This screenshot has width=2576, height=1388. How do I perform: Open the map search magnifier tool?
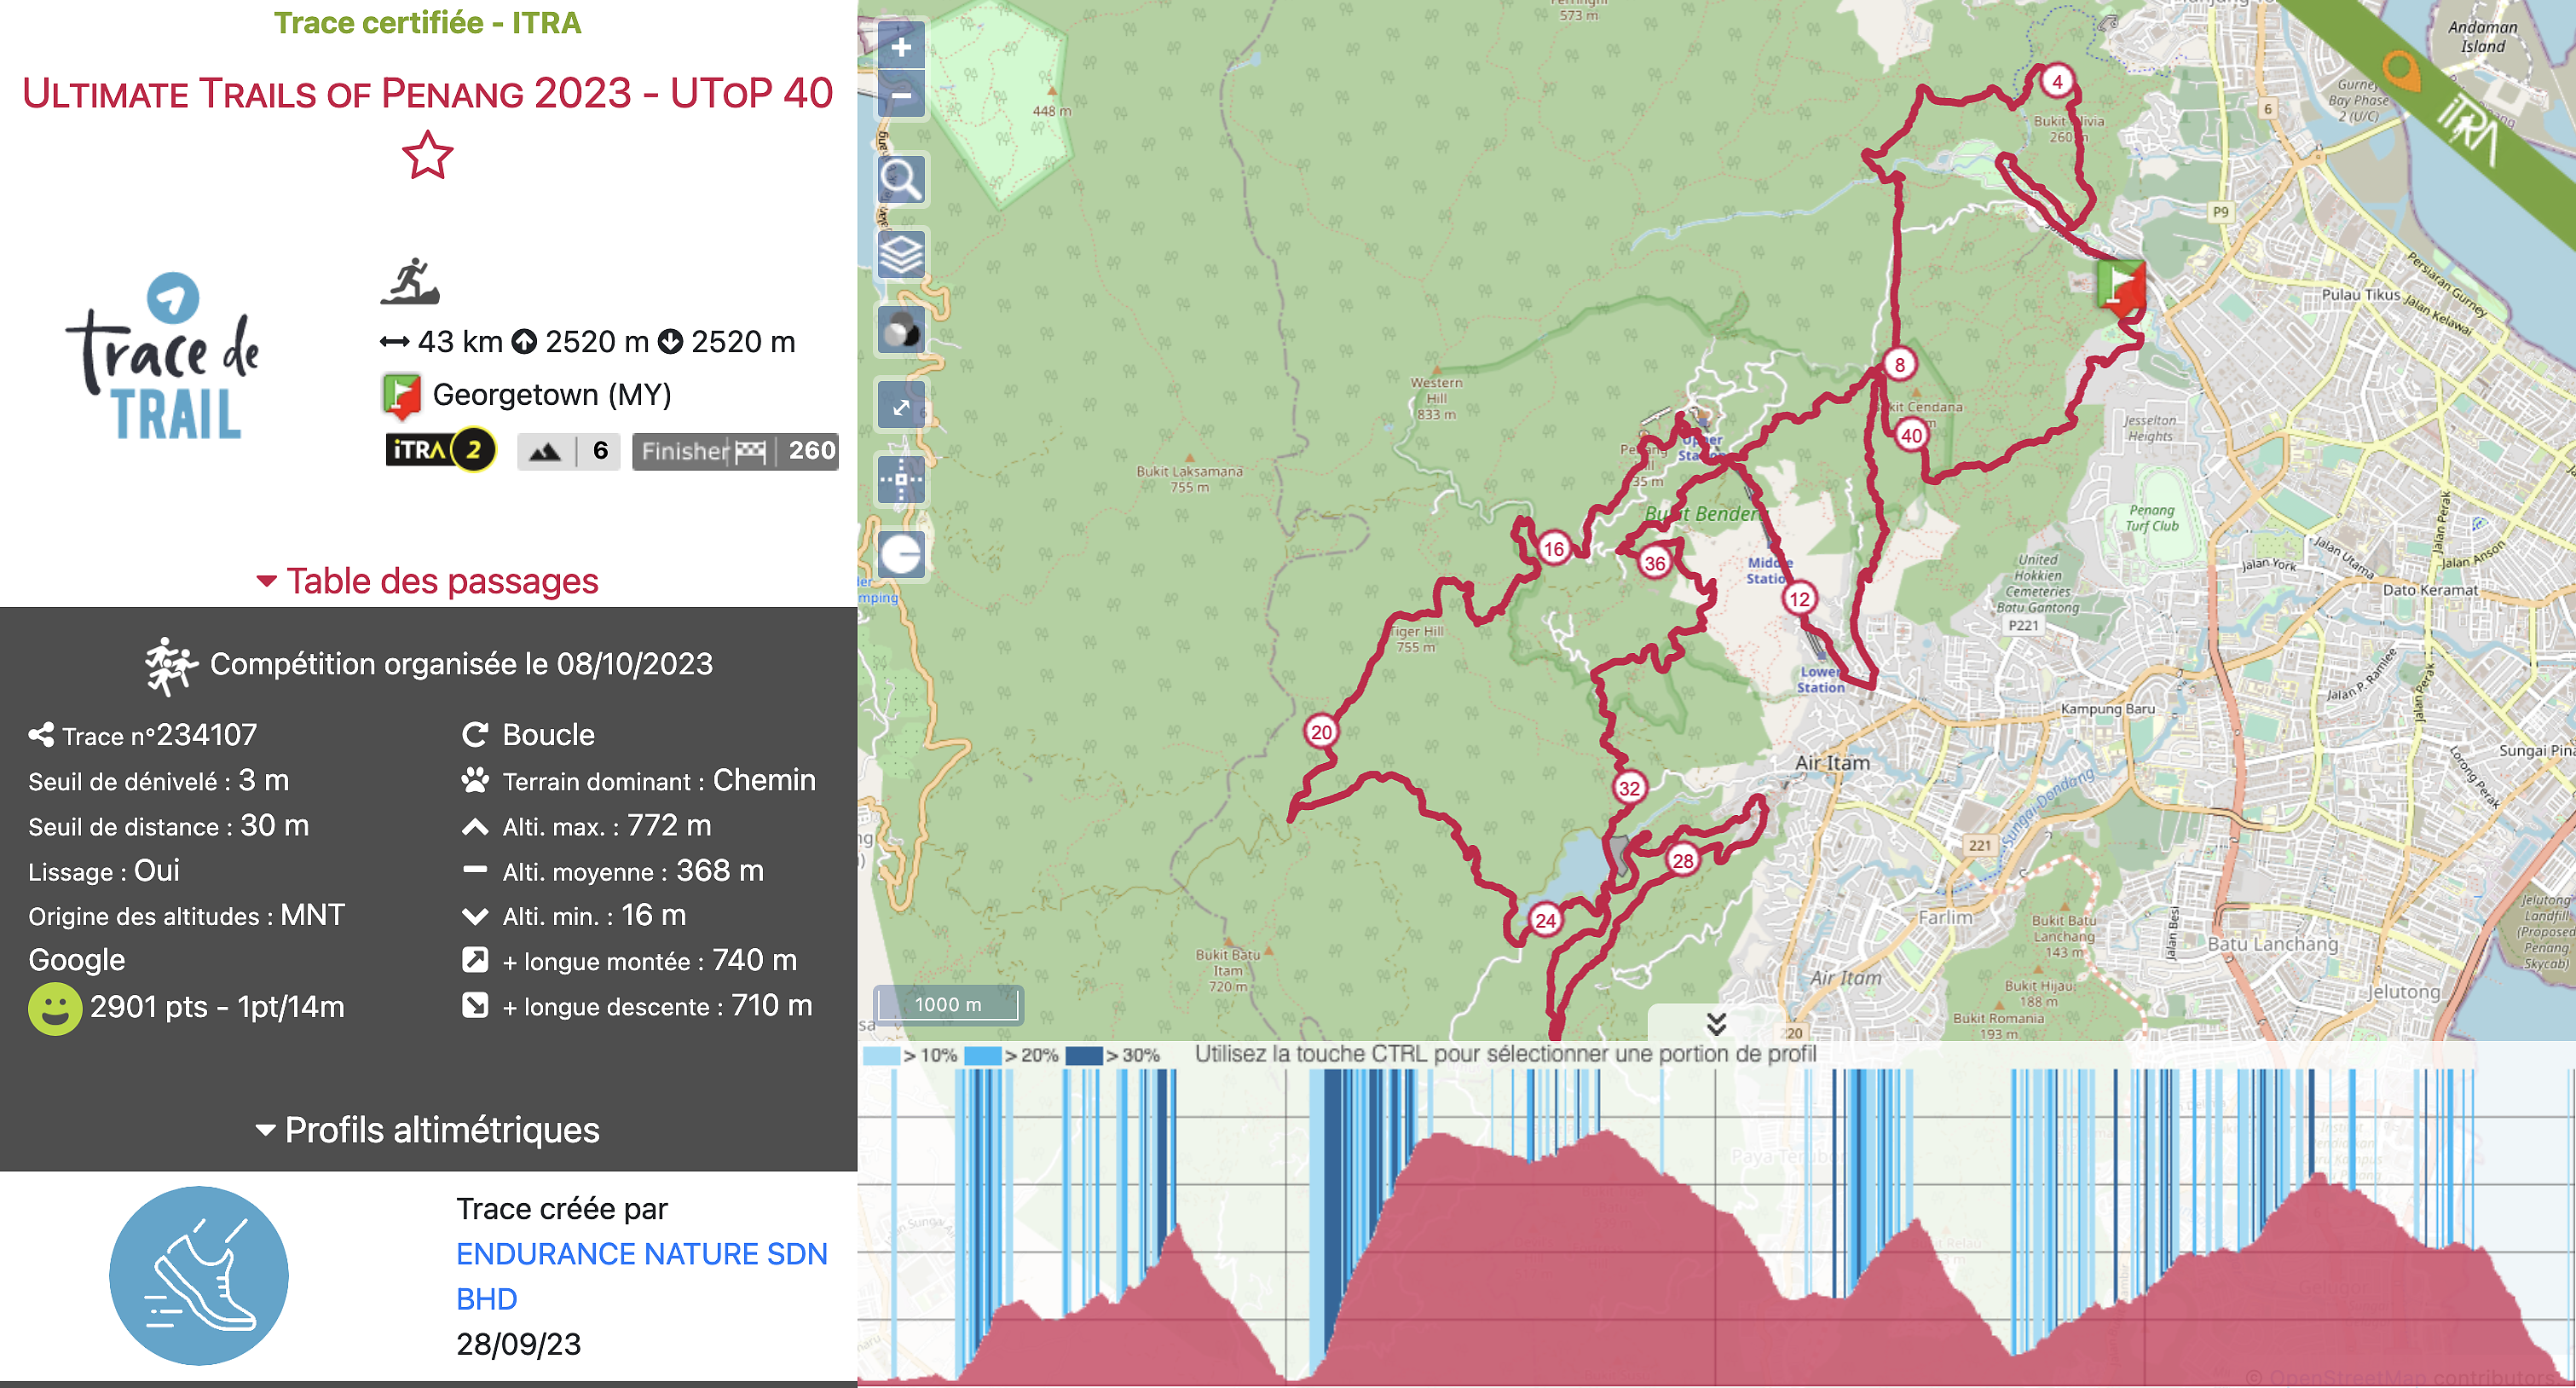(901, 180)
